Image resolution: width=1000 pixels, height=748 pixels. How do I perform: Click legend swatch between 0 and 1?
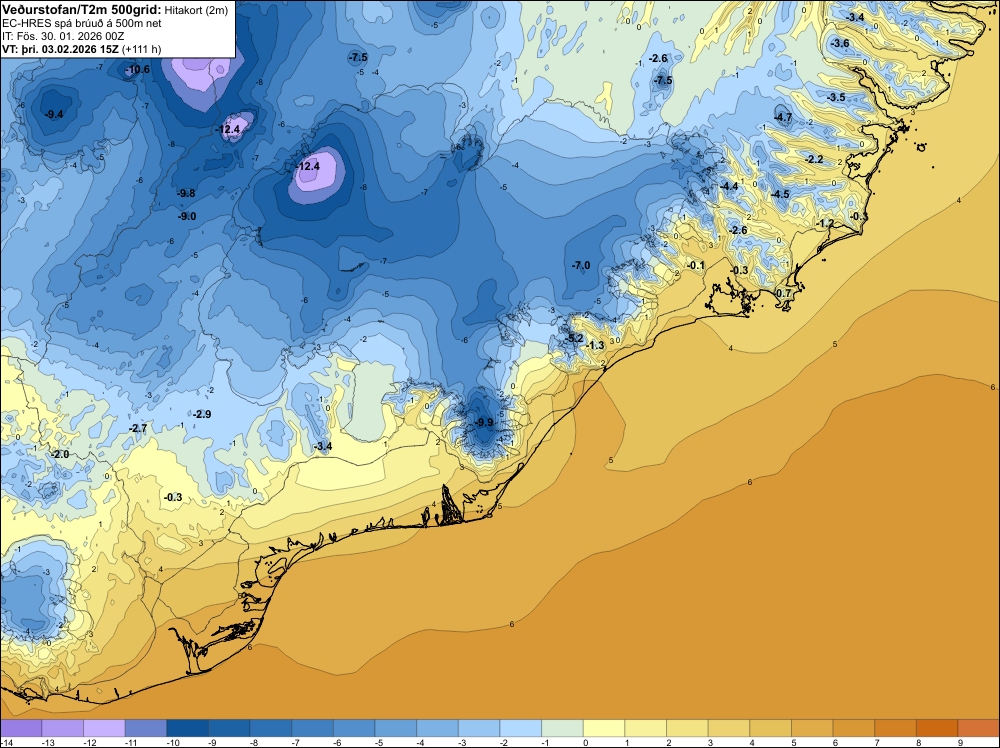pyautogui.click(x=606, y=728)
